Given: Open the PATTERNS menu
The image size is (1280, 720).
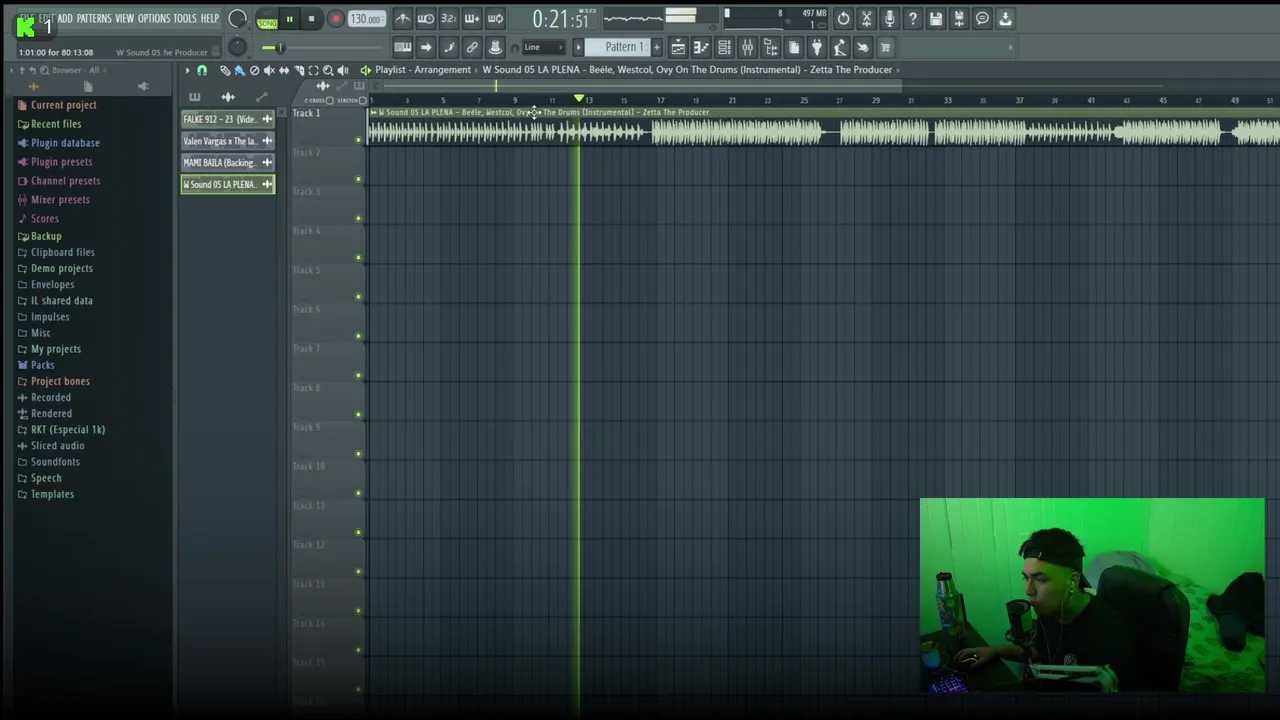Looking at the screenshot, I should tap(94, 18).
